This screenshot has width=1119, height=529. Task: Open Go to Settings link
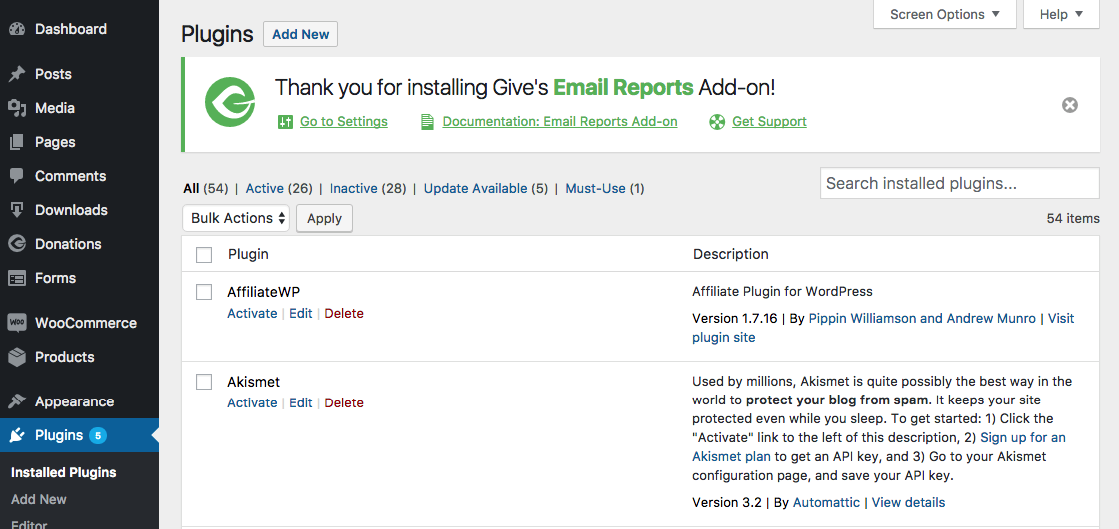[344, 122]
